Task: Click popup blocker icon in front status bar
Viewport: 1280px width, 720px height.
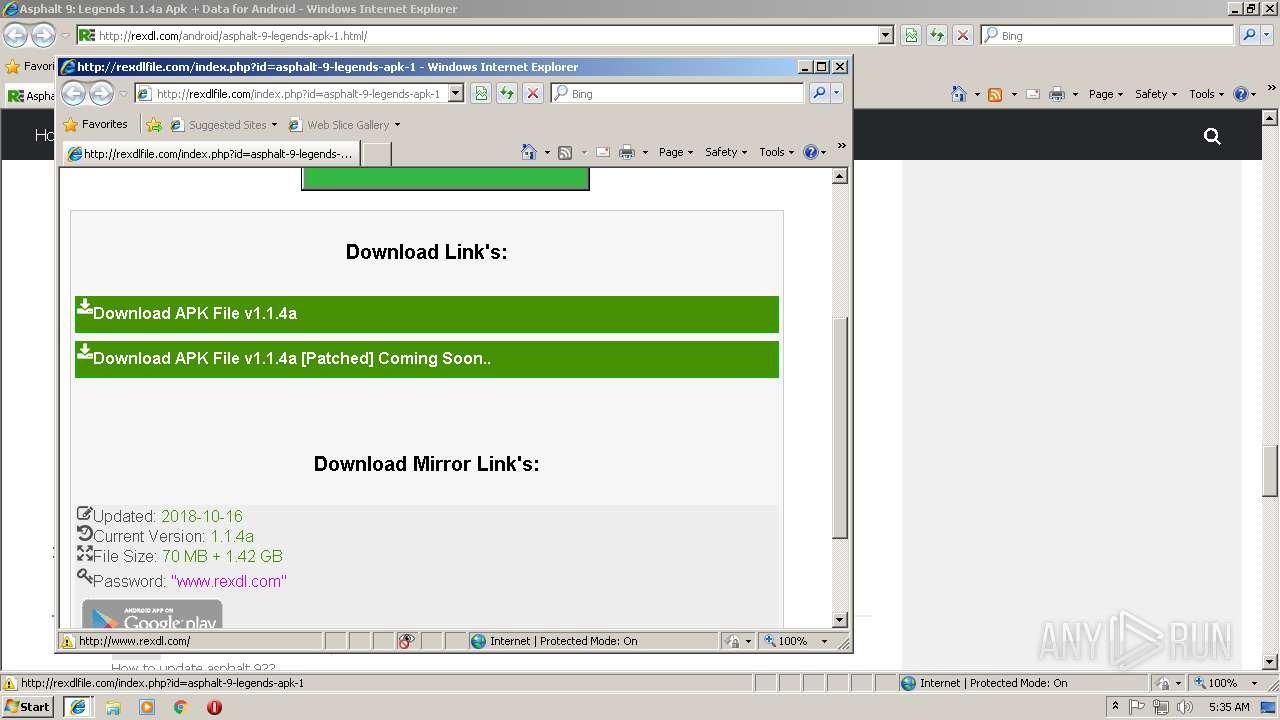Action: point(406,641)
